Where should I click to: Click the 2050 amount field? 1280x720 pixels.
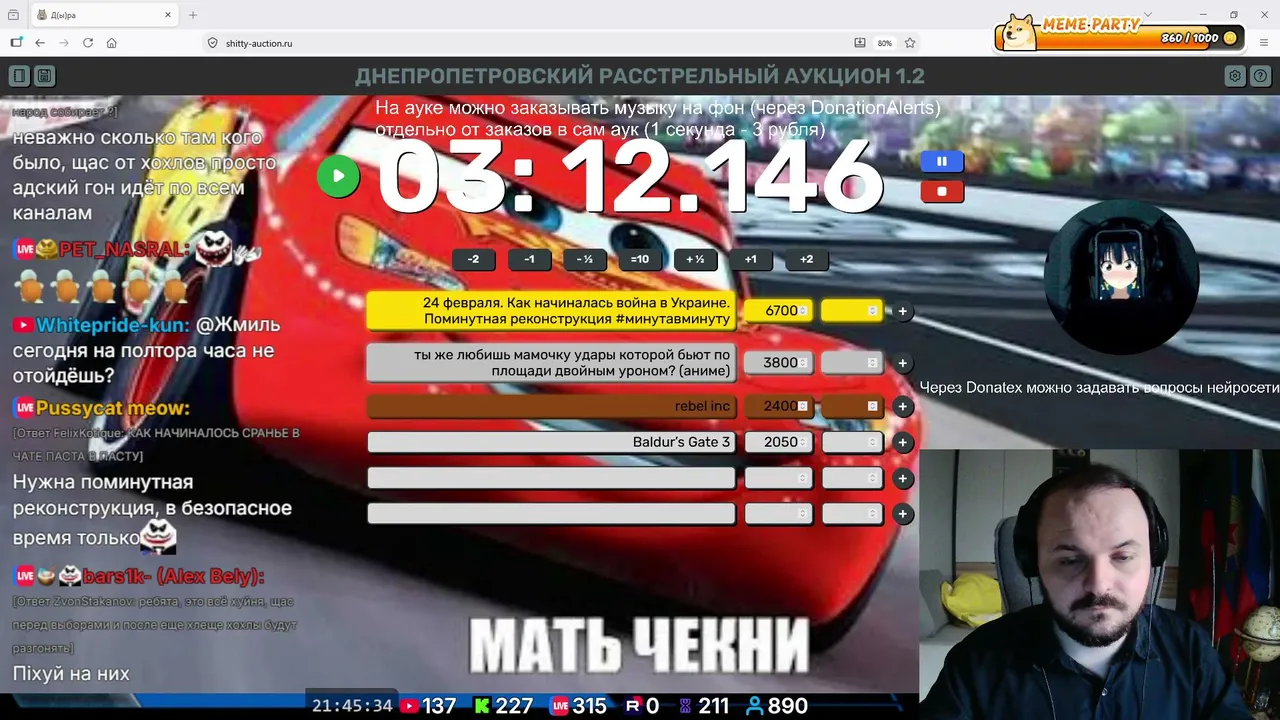point(779,442)
